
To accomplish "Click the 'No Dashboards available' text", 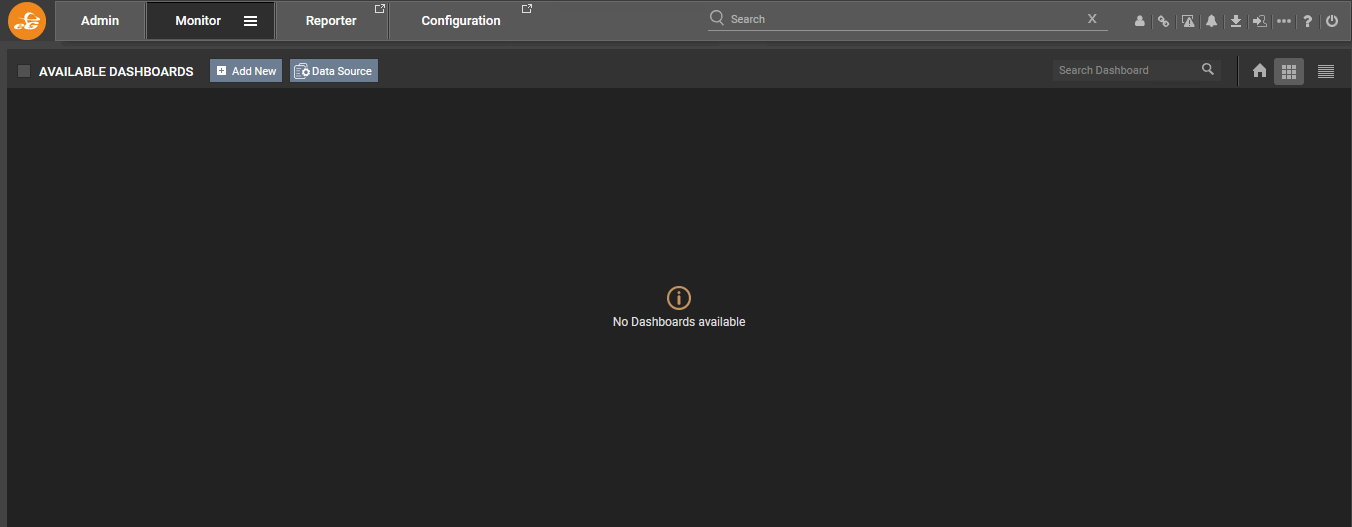I will pos(679,322).
